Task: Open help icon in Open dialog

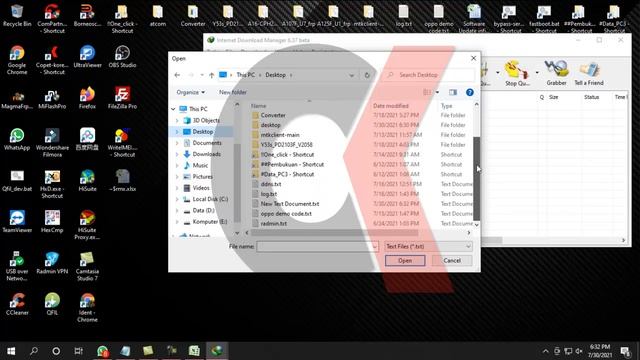Action: click(x=470, y=92)
